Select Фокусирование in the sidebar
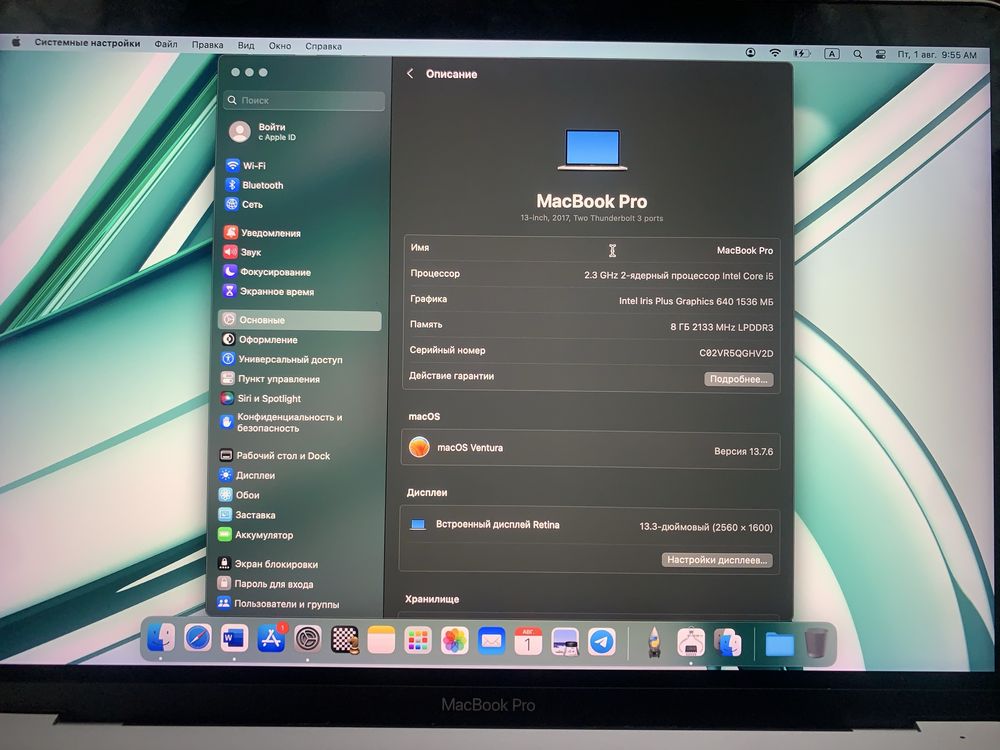The height and width of the screenshot is (750, 1000). pos(267,272)
